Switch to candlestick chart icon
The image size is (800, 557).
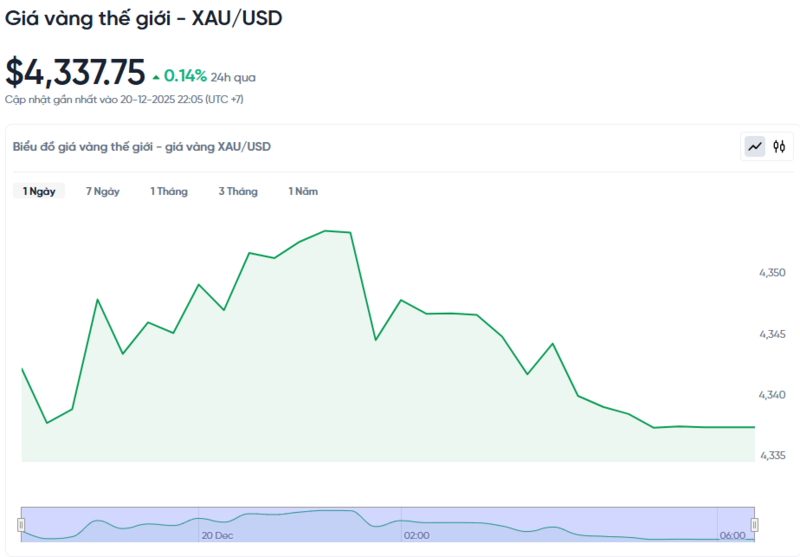tap(779, 147)
